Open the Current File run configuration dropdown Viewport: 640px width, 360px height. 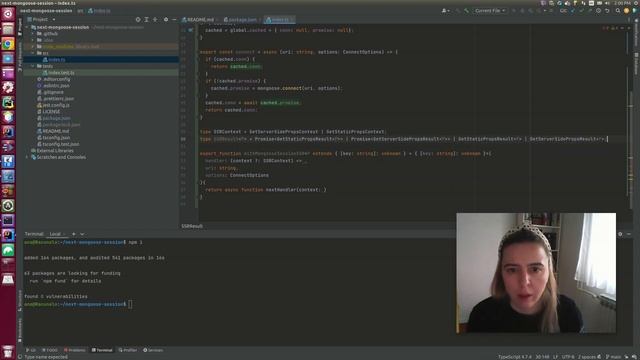(490, 11)
